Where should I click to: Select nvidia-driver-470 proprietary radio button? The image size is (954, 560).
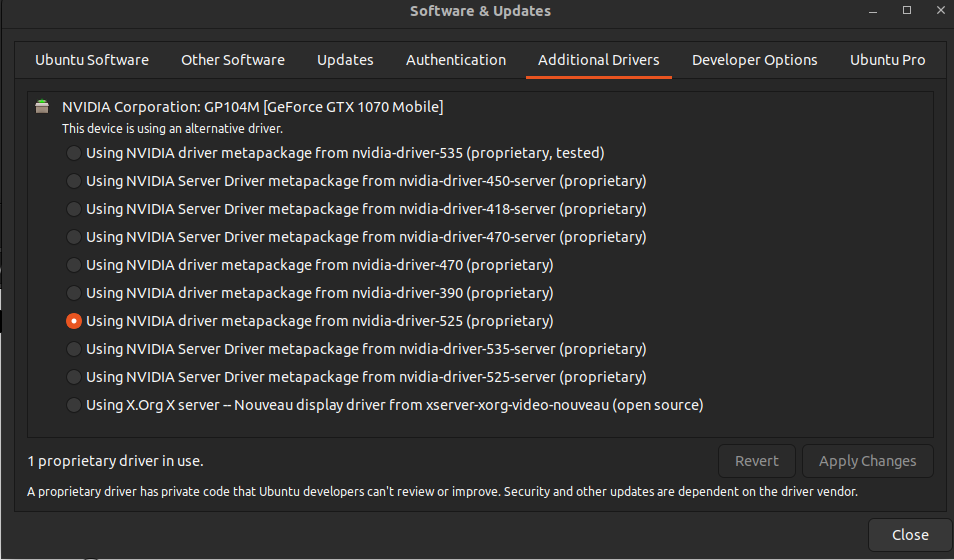(x=74, y=265)
